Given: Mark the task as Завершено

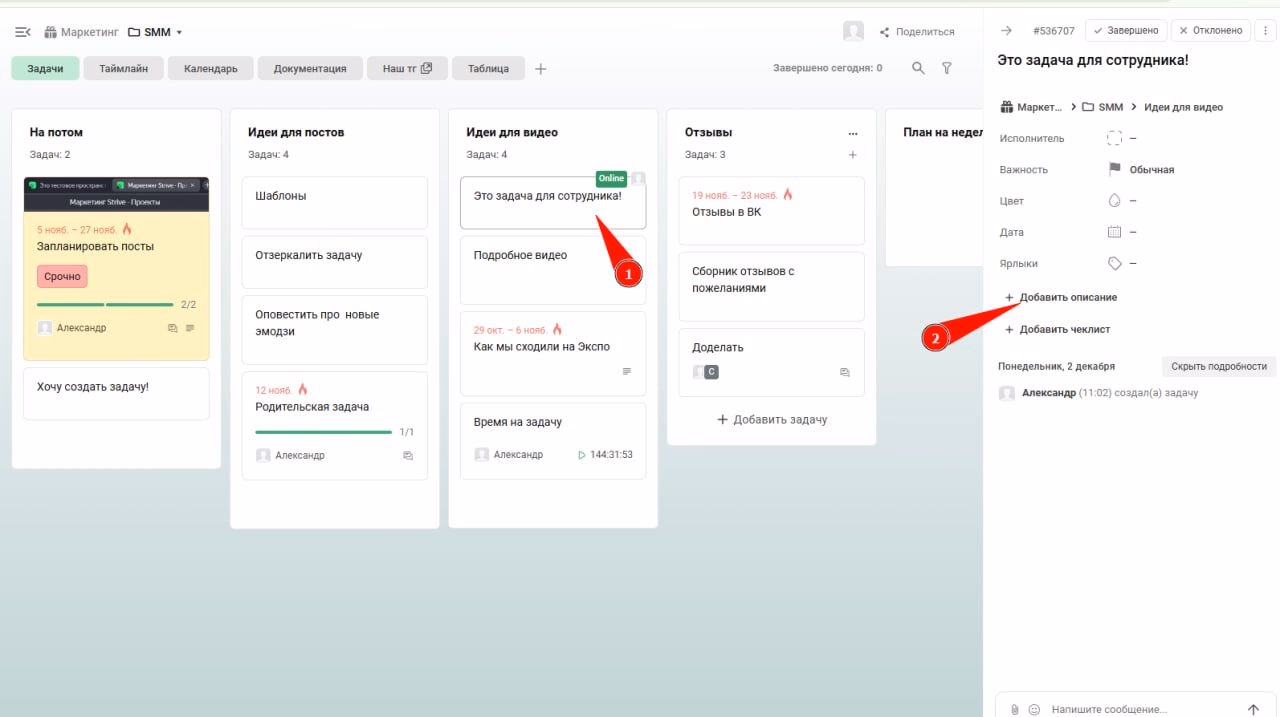Looking at the screenshot, I should coord(1126,31).
